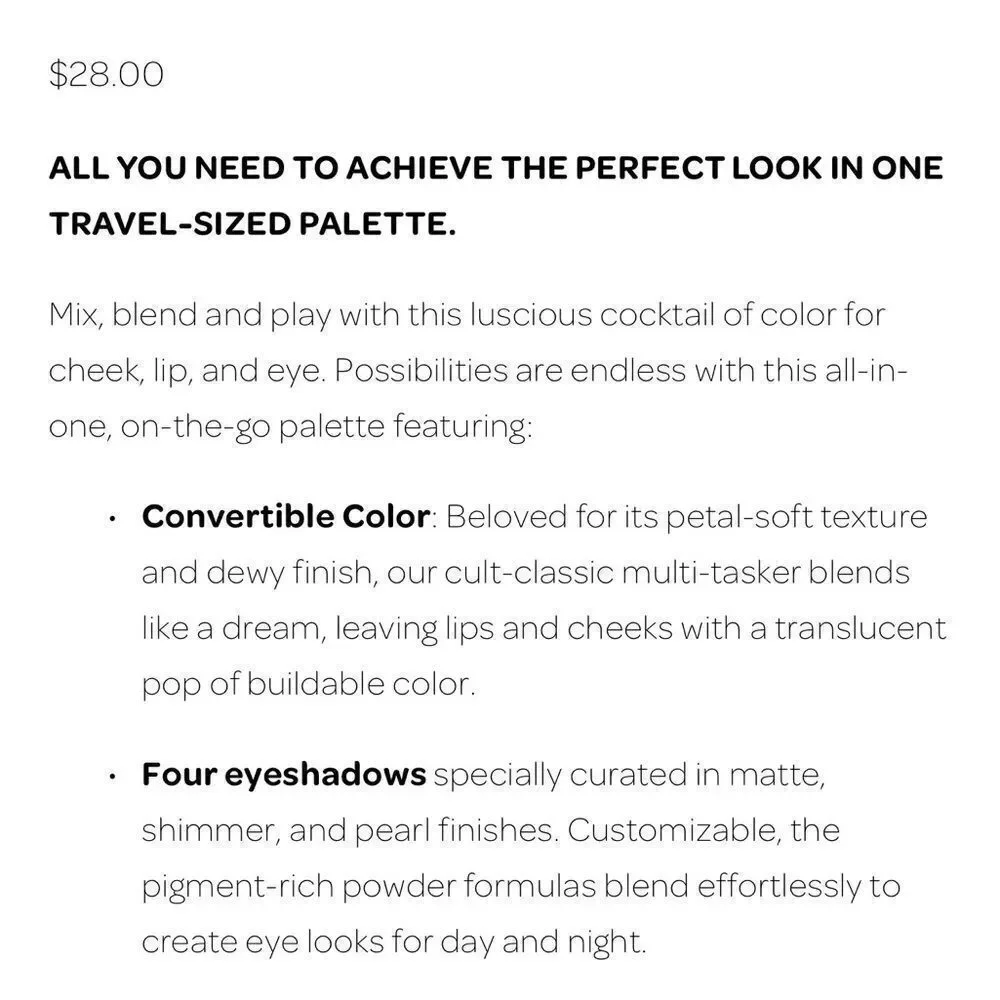Viewport: 1000px width, 1000px height.
Task: Click the word 'cocktail' in the intro paragraph
Action: click(x=657, y=314)
